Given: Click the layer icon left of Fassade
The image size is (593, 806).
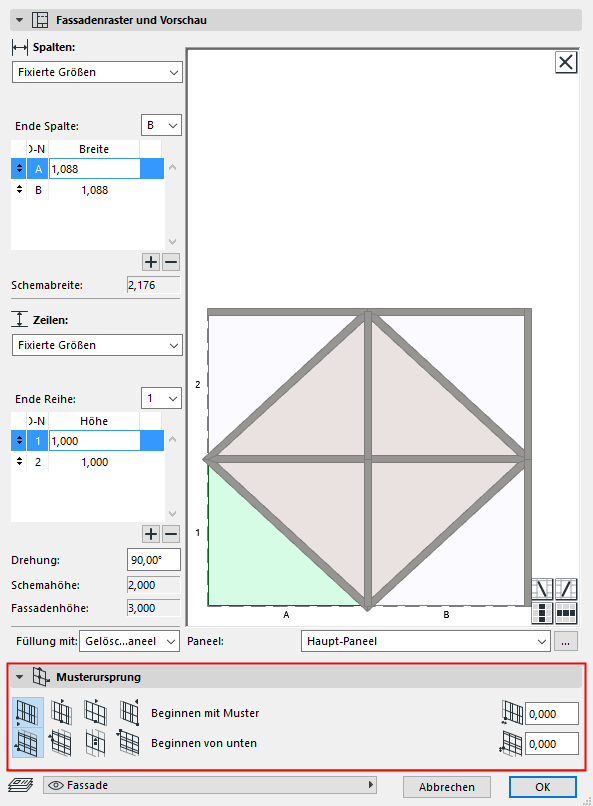Looking at the screenshot, I should pyautogui.click(x=21, y=785).
